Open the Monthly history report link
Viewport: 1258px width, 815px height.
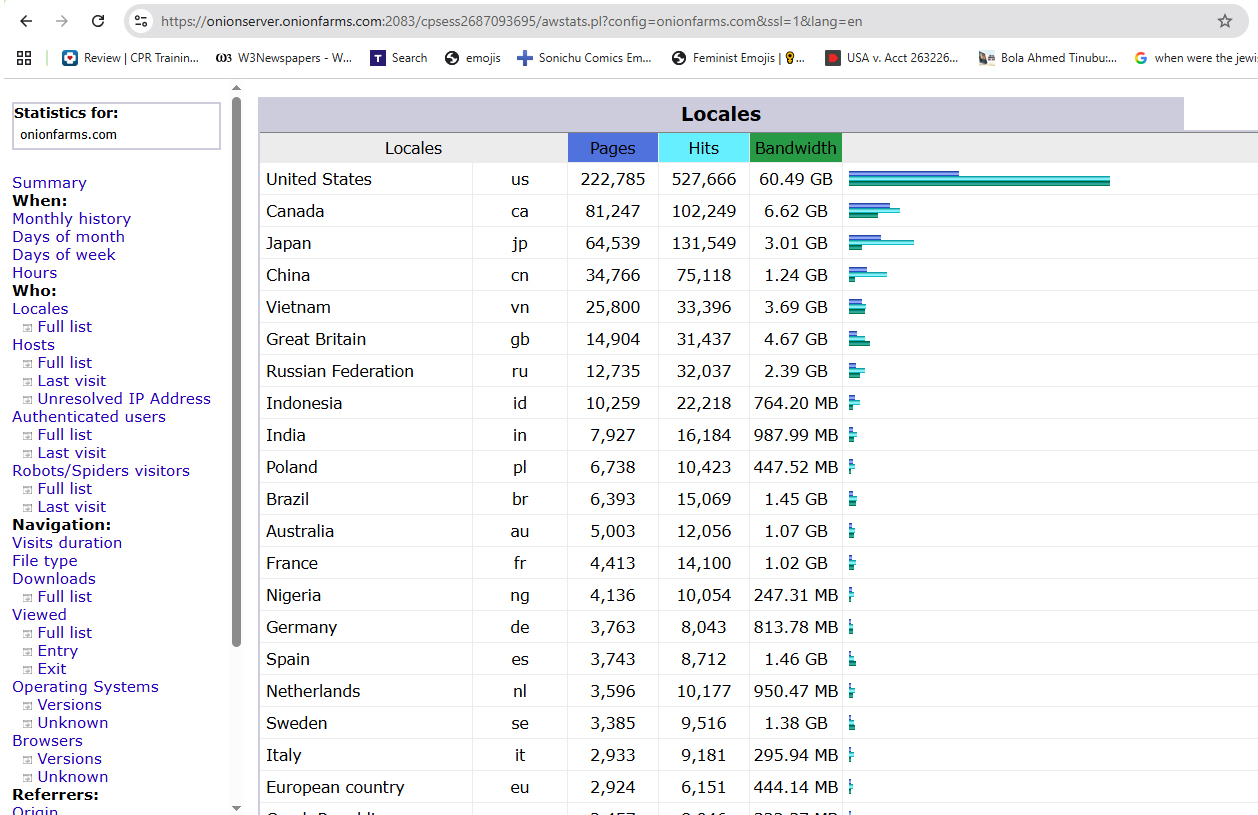71,219
